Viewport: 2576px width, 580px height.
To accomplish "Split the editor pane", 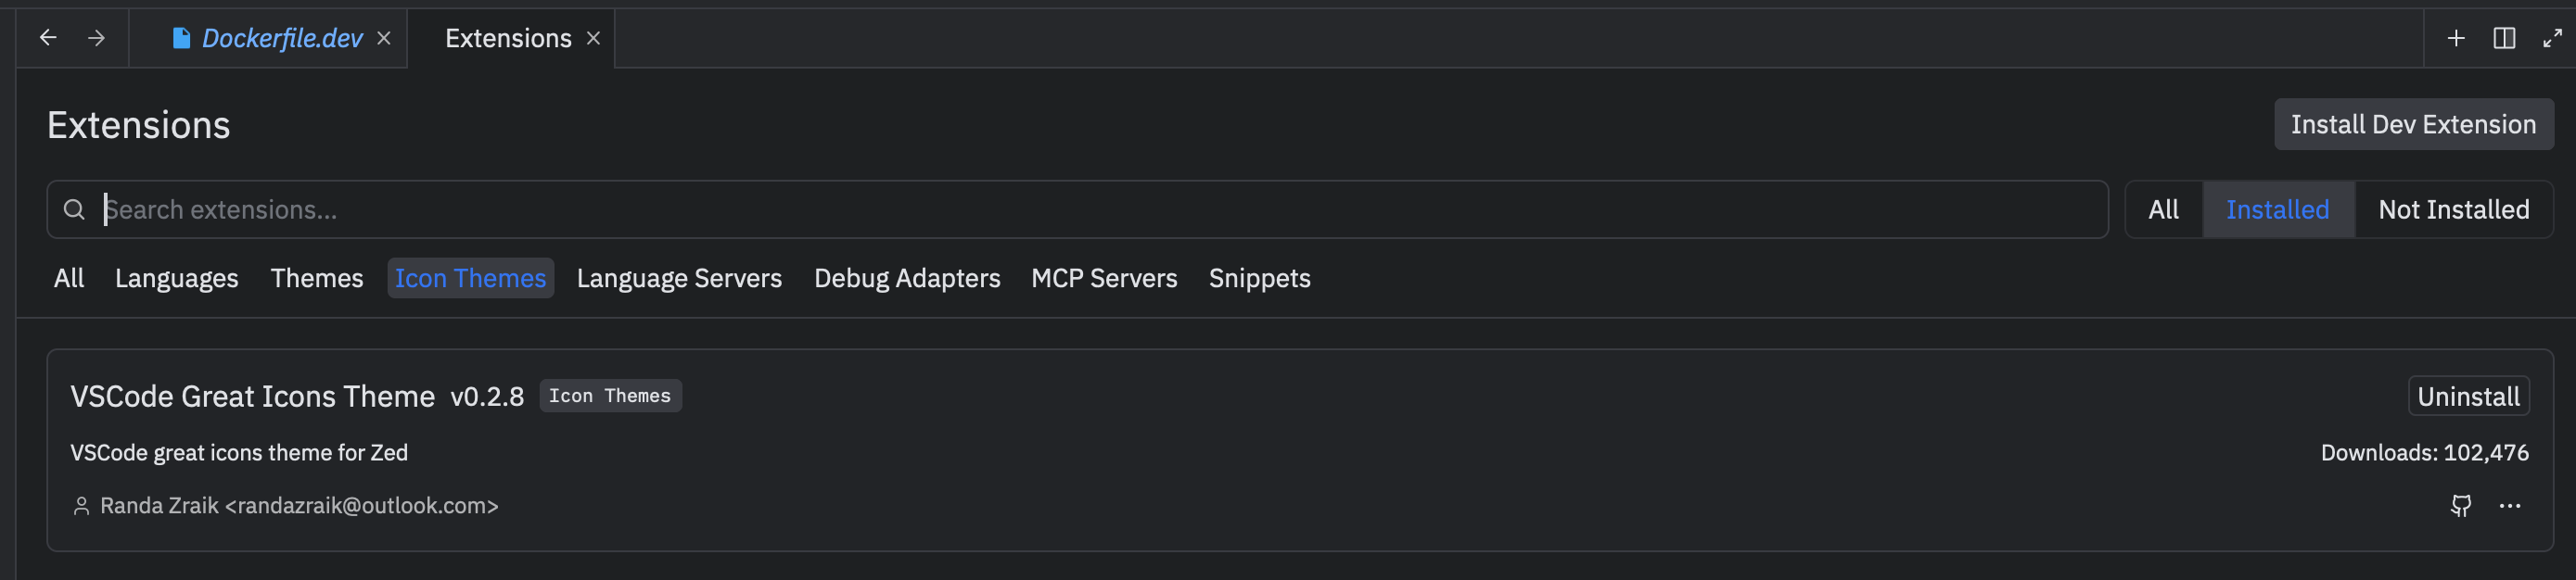I will [2503, 38].
